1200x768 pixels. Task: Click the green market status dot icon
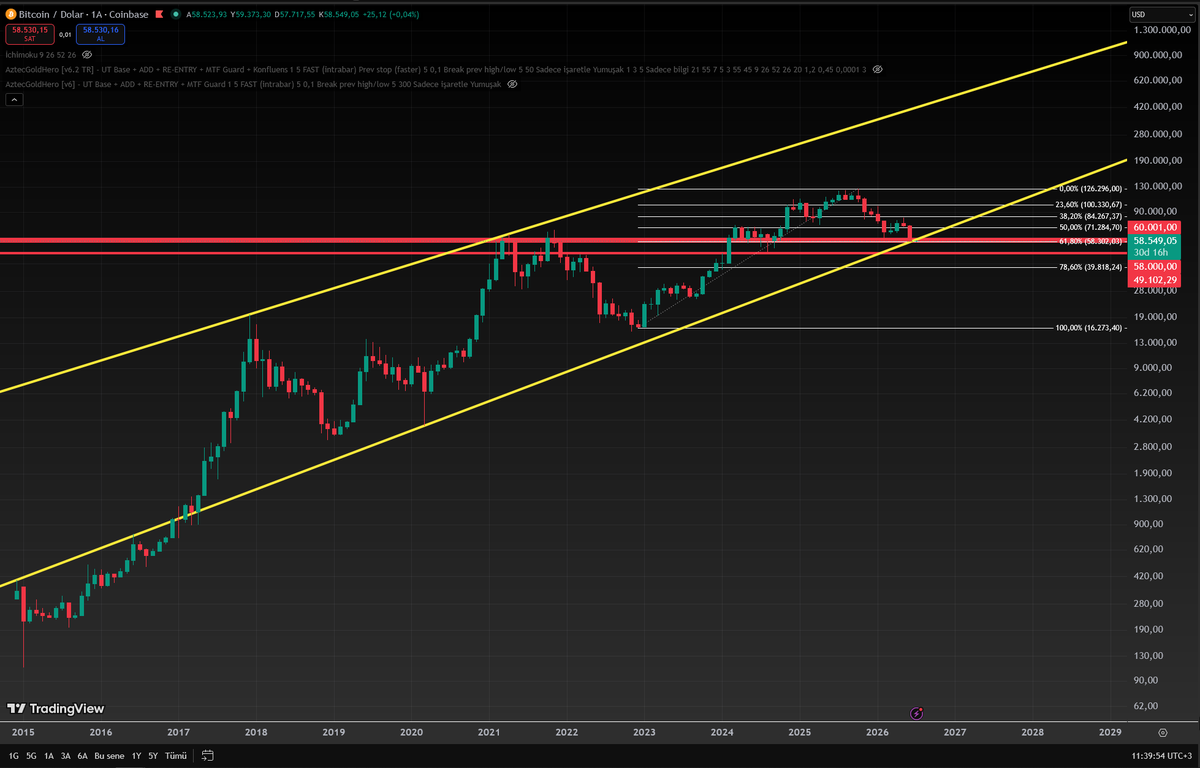[174, 16]
